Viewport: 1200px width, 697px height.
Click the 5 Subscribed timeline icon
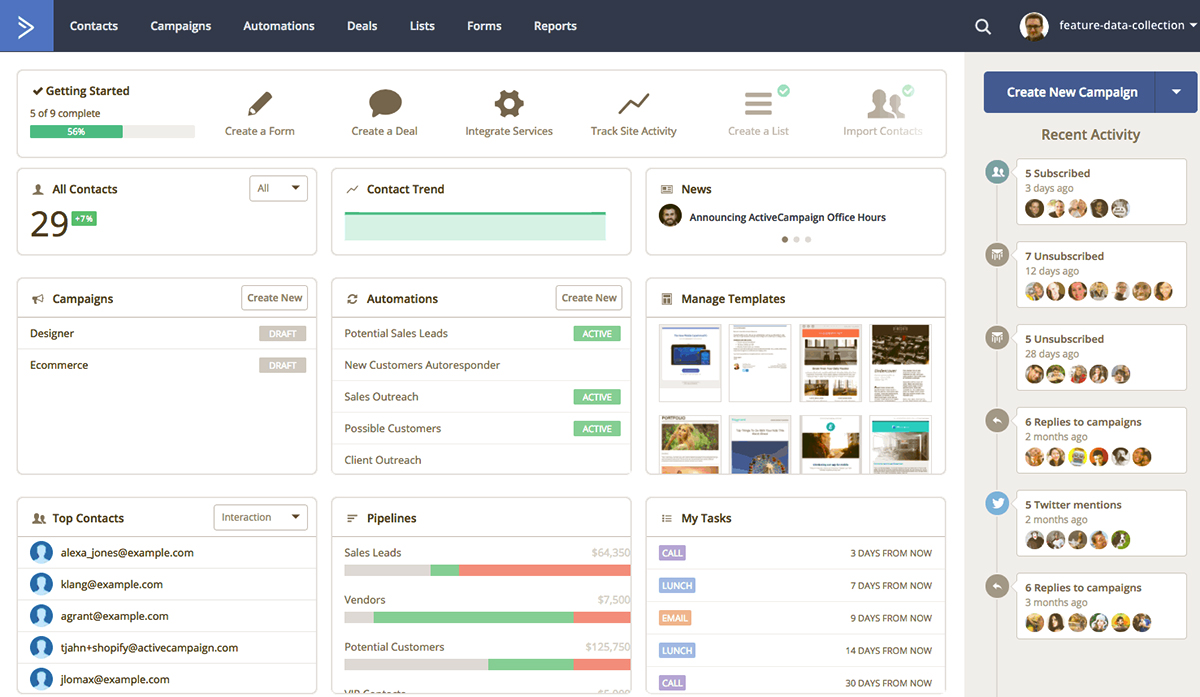[x=997, y=172]
